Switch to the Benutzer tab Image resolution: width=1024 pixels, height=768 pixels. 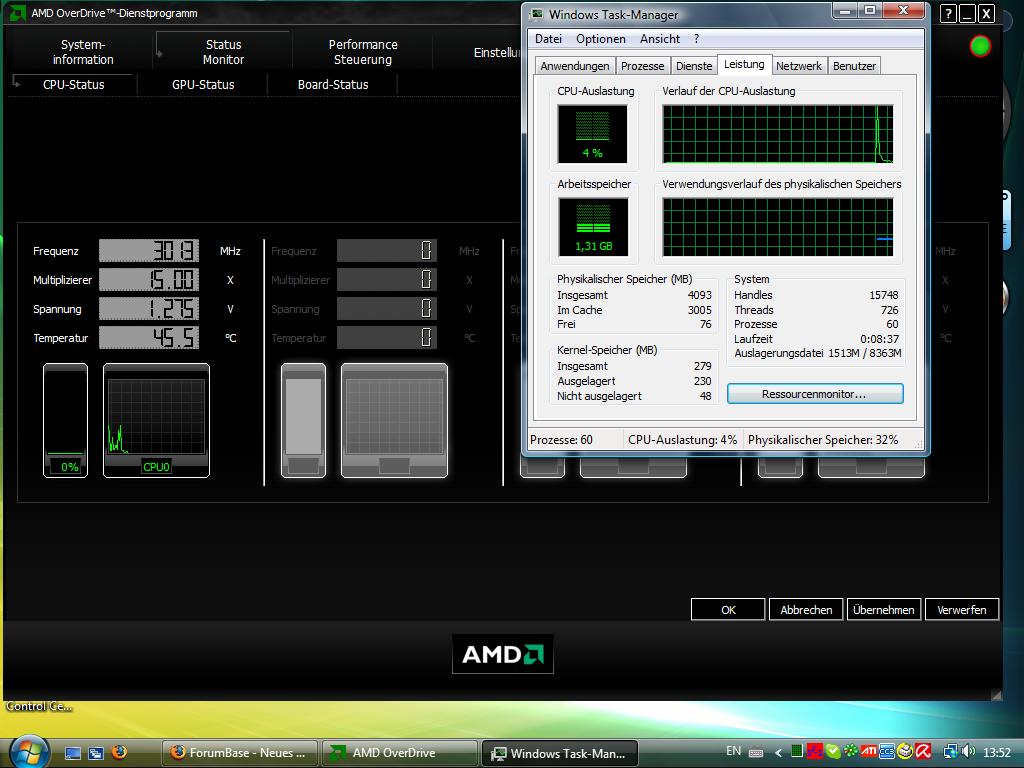click(854, 66)
